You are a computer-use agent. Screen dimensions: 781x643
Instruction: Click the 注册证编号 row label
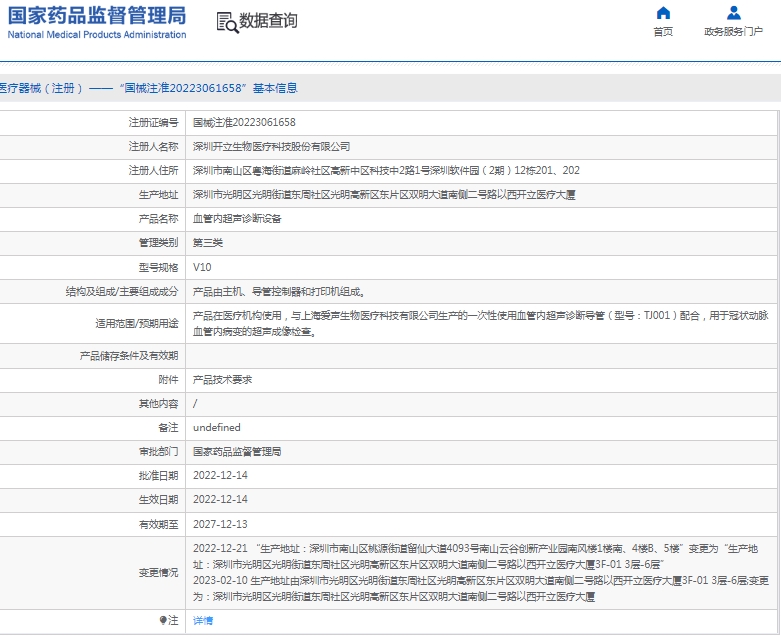(153, 123)
